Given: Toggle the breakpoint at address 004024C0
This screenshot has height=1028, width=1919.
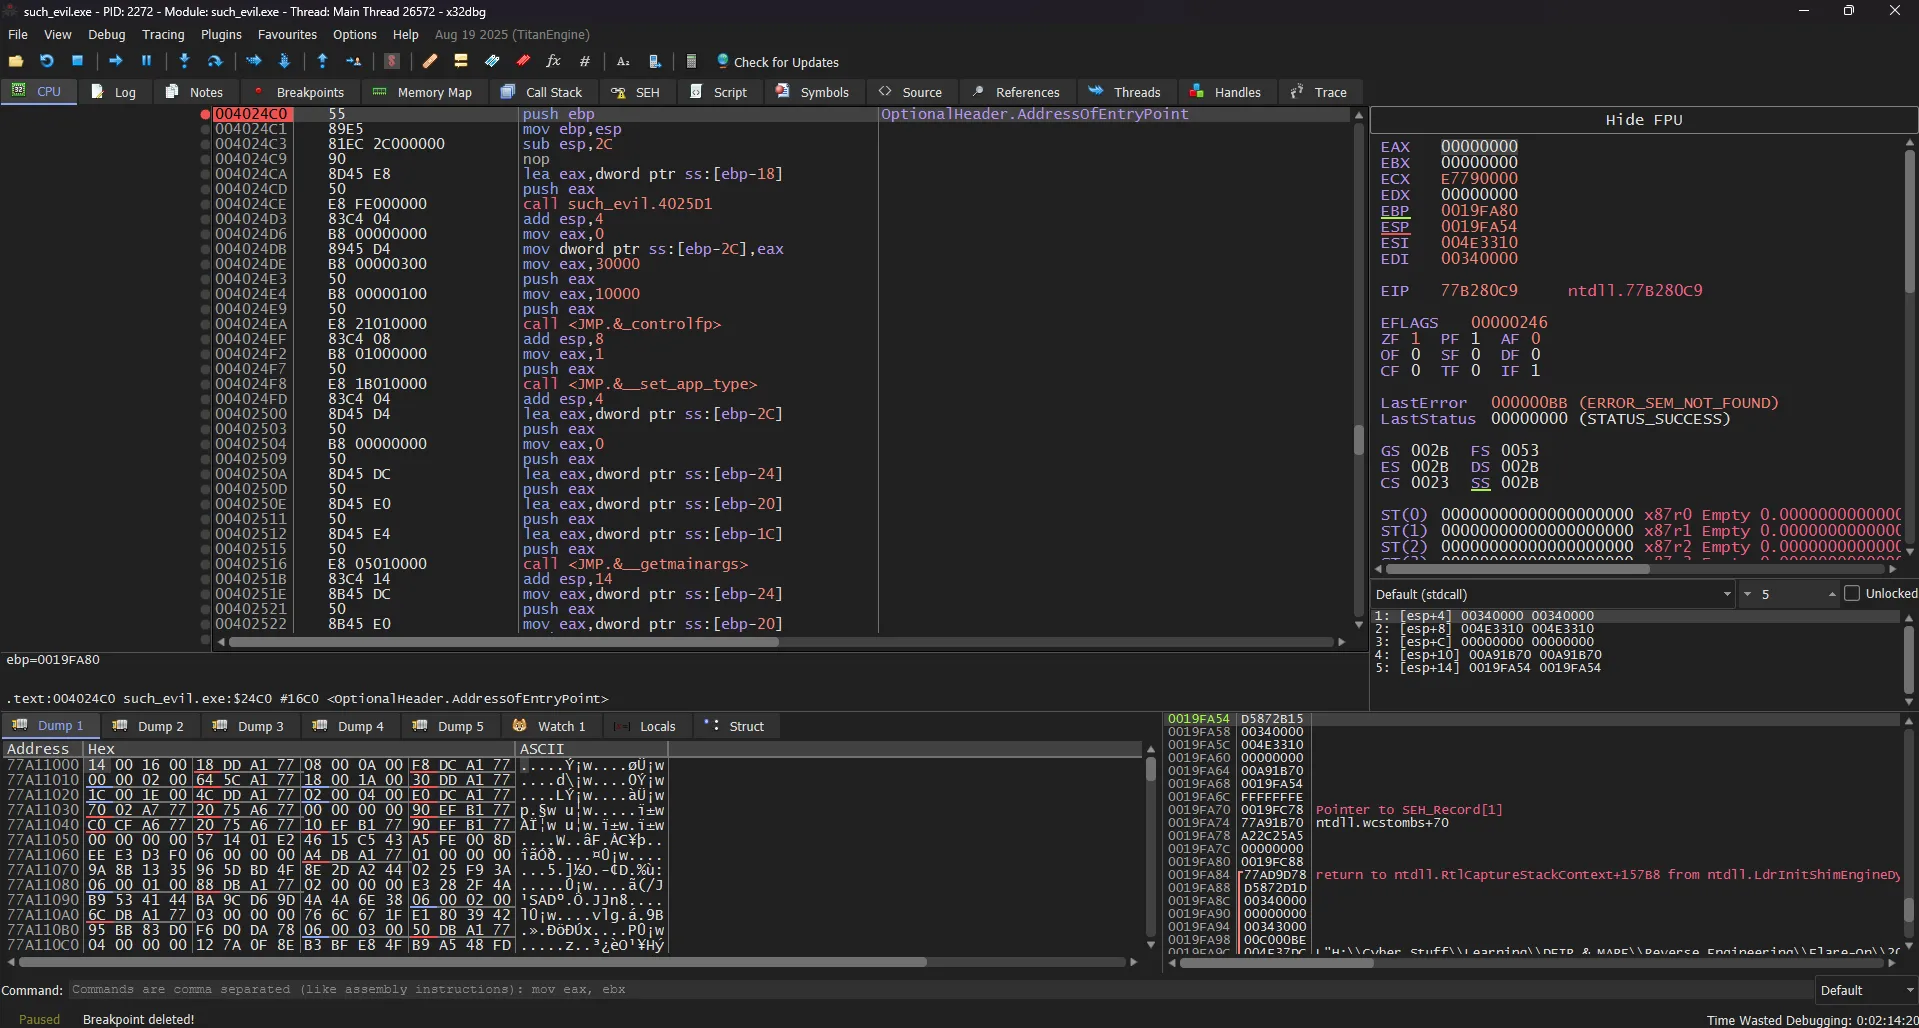Looking at the screenshot, I should point(205,114).
